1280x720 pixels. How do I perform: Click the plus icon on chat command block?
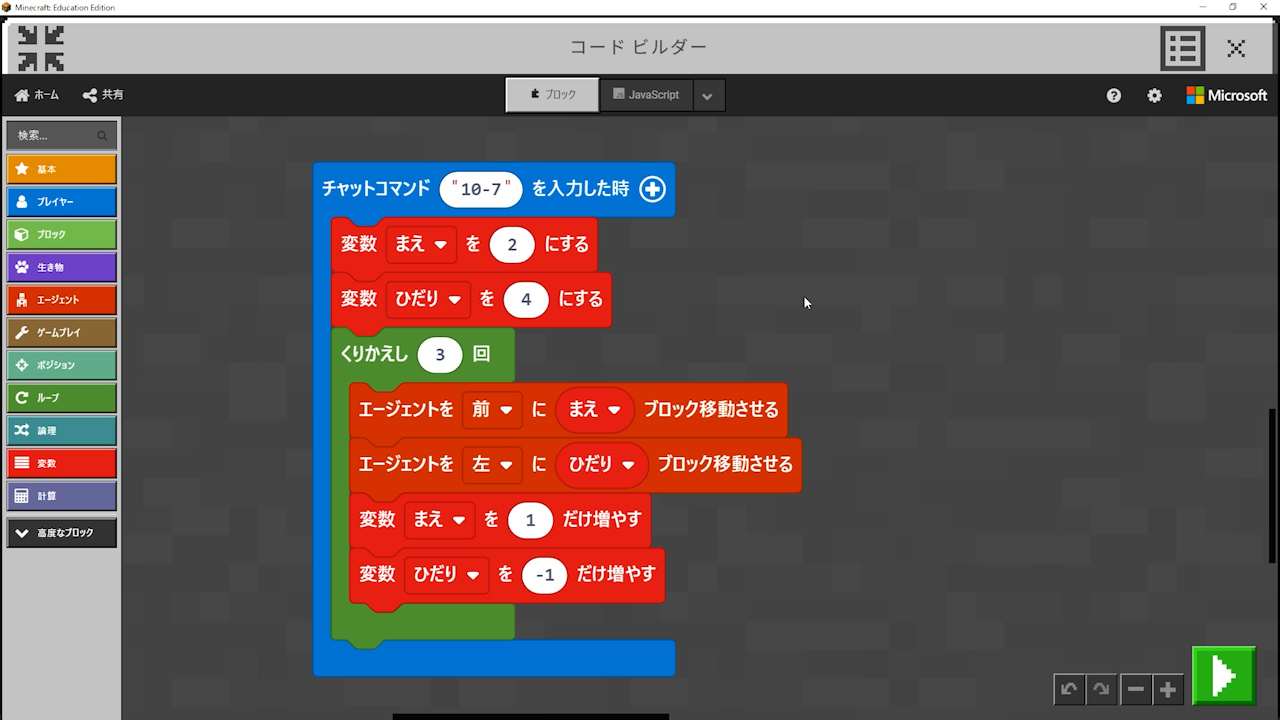(x=652, y=189)
